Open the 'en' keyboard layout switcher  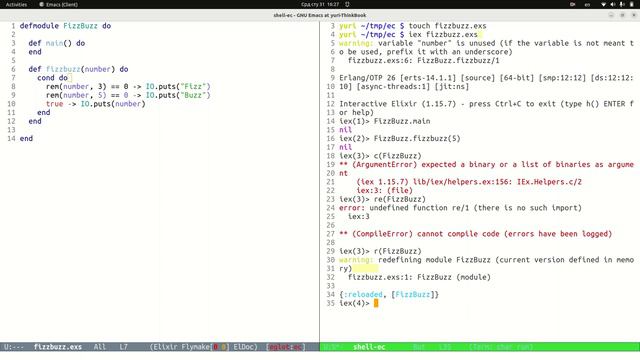[587, 4]
